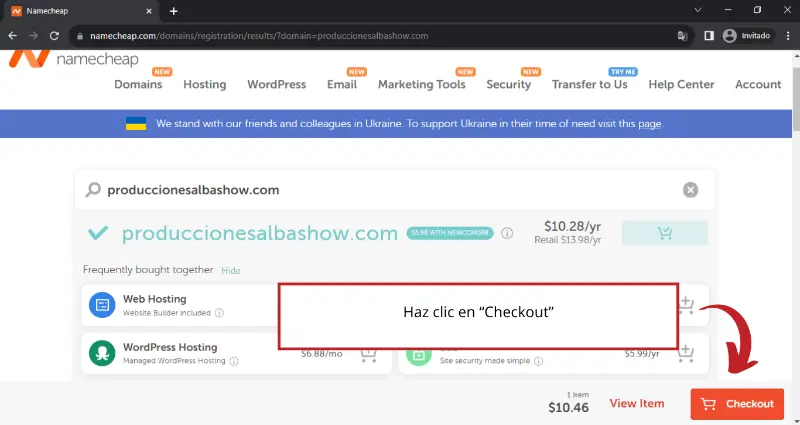Click the info icon beside Managed WordPress Hosting

[x=234, y=361]
